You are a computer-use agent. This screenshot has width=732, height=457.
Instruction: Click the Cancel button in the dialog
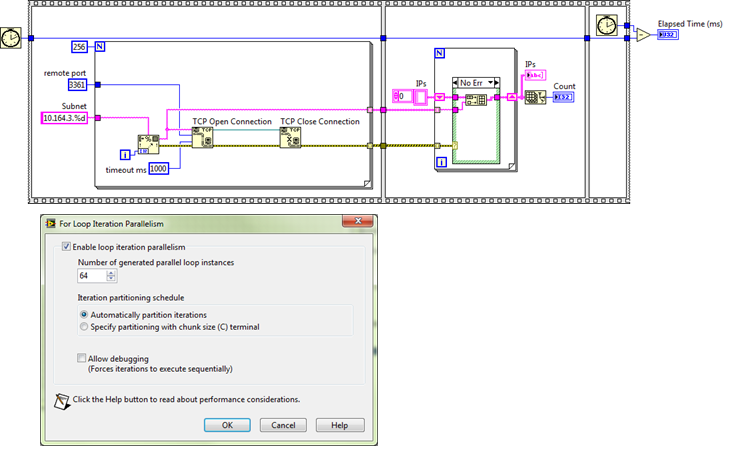pyautogui.click(x=283, y=425)
